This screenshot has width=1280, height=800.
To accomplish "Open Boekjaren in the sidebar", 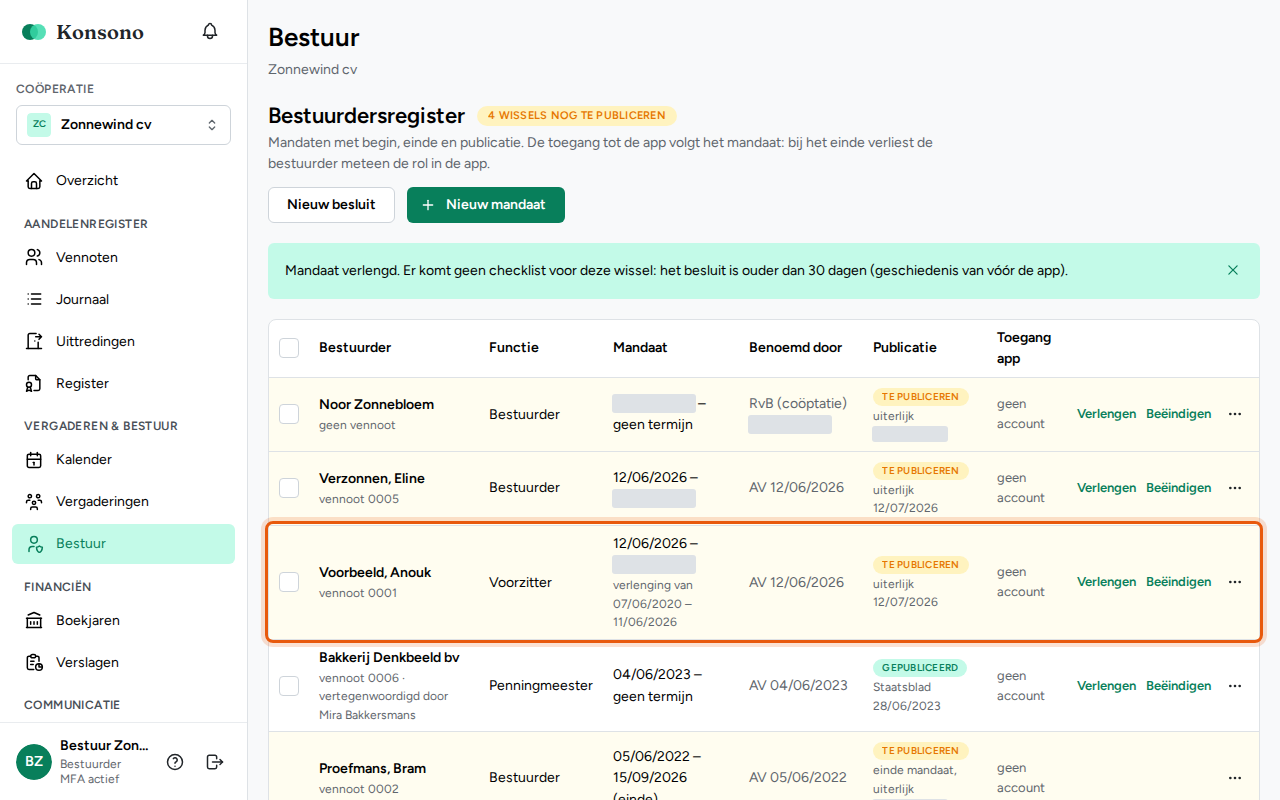I will coord(123,621).
